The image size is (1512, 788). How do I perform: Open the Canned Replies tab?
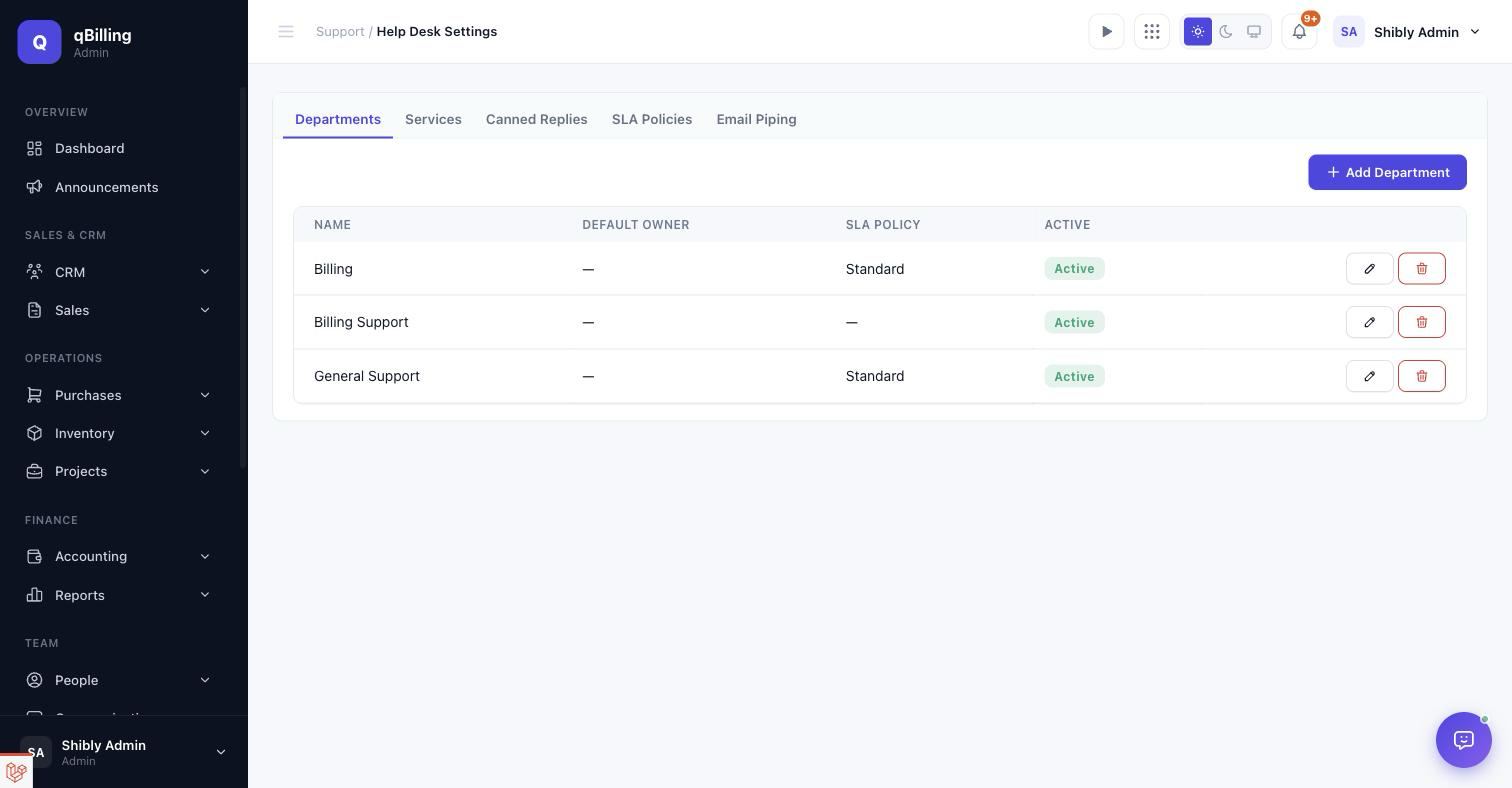(537, 119)
